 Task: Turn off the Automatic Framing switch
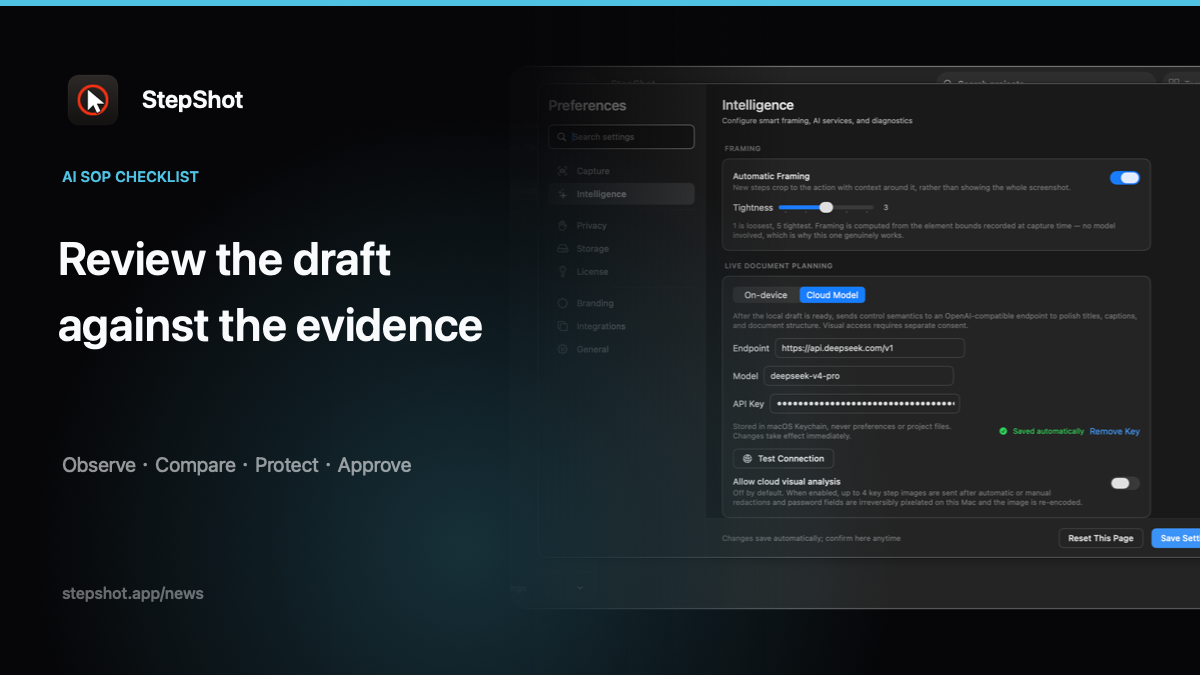[x=1124, y=178]
